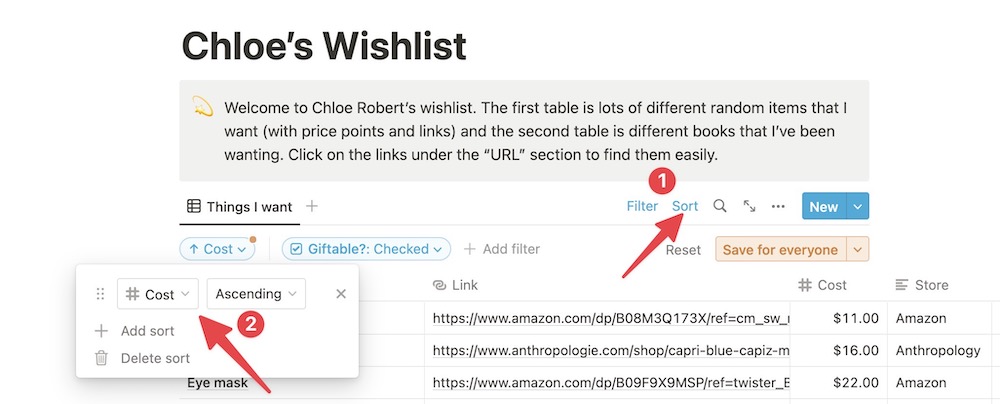Click the trash icon for Delete sort
1000x404 pixels.
[x=101, y=358]
